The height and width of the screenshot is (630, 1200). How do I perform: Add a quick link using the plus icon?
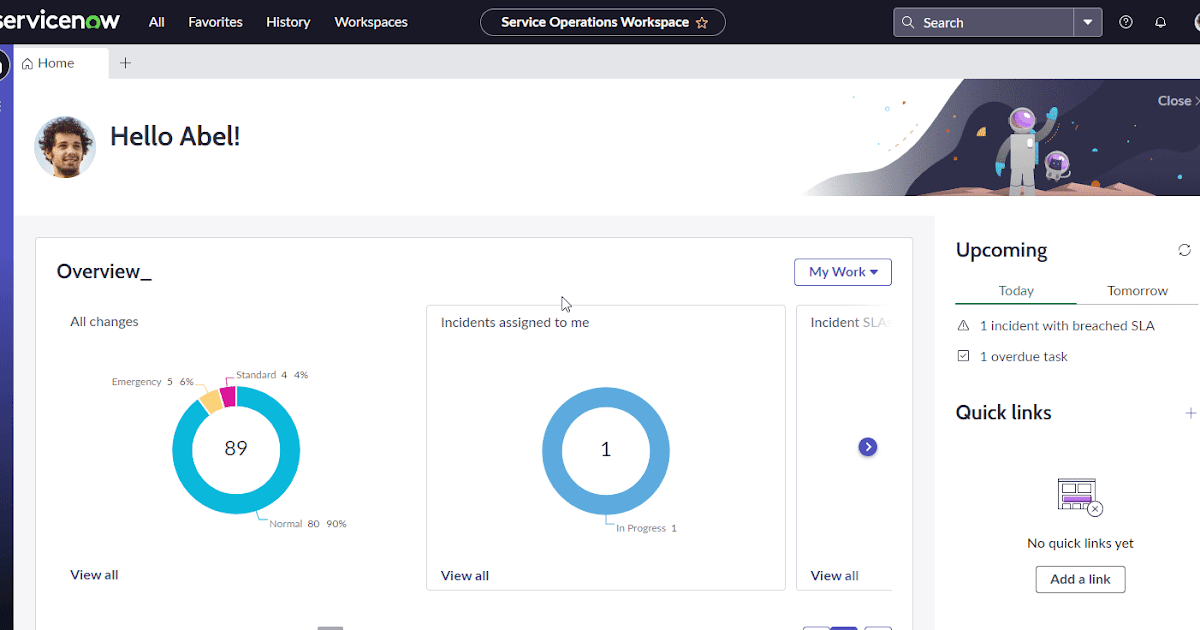coord(1190,412)
